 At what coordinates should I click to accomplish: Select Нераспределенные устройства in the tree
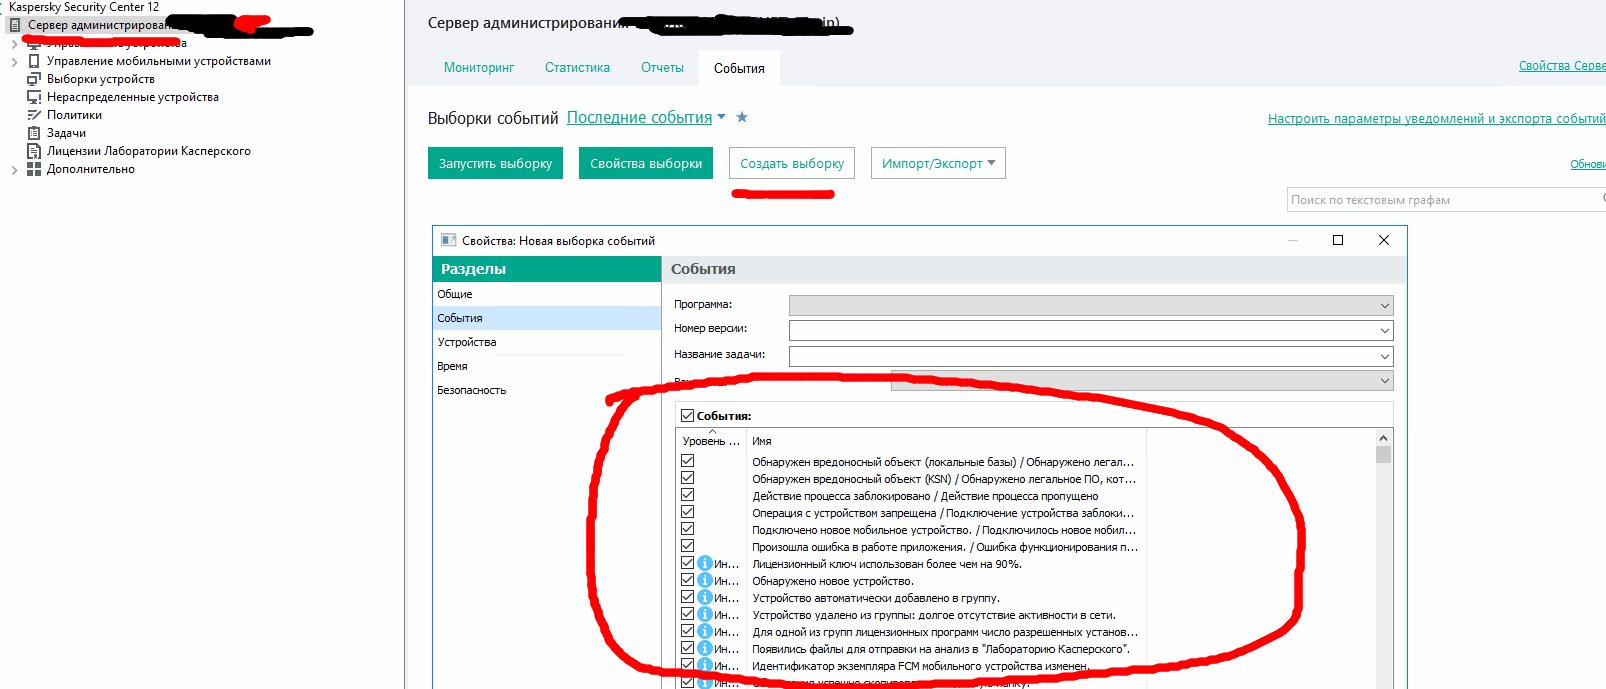(x=133, y=97)
